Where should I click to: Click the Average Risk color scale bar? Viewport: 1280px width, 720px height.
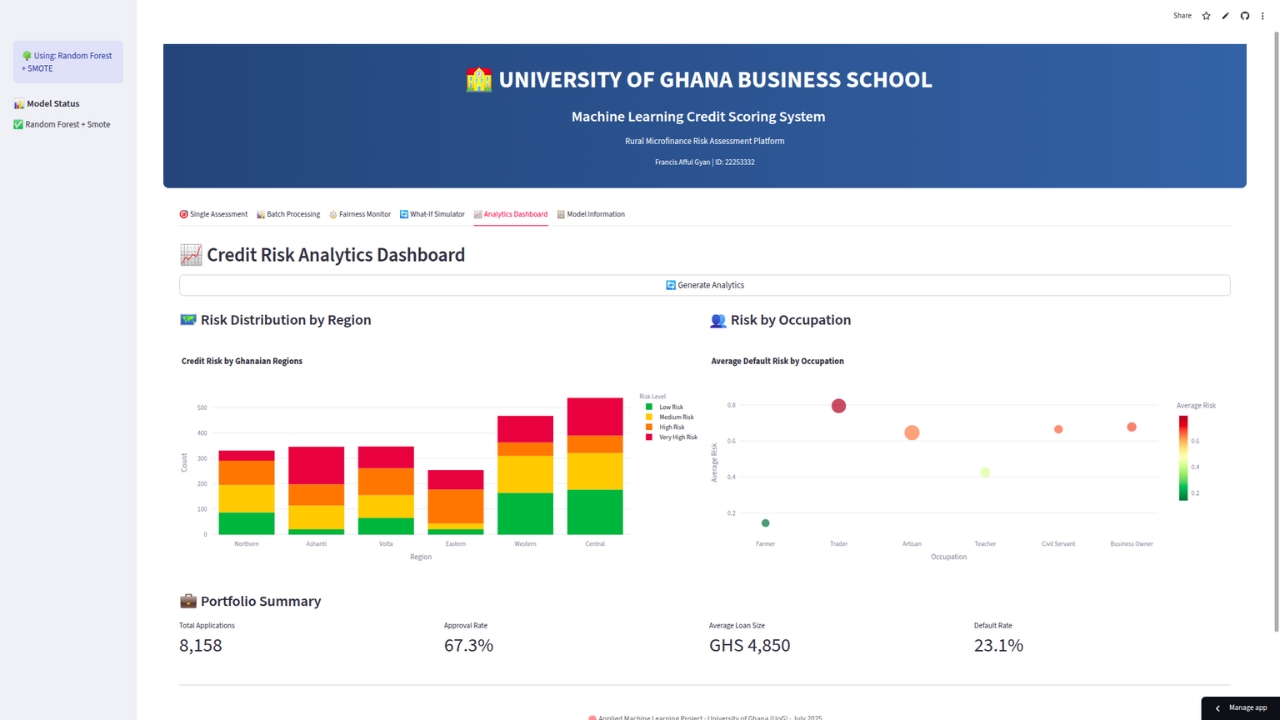[1183, 458]
